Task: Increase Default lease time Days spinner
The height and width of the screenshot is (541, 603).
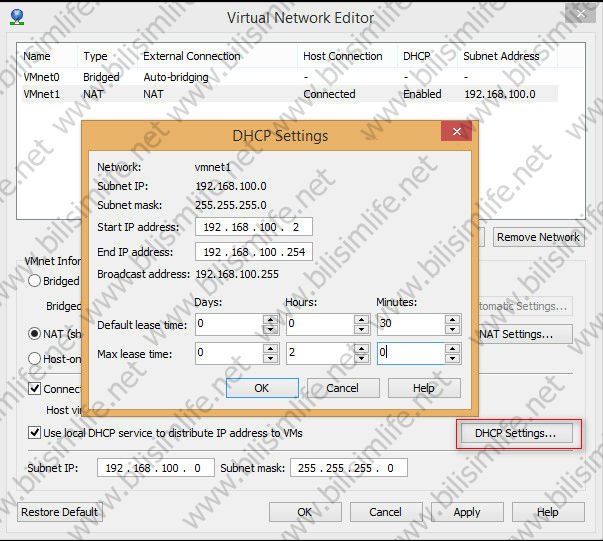Action: (269, 319)
